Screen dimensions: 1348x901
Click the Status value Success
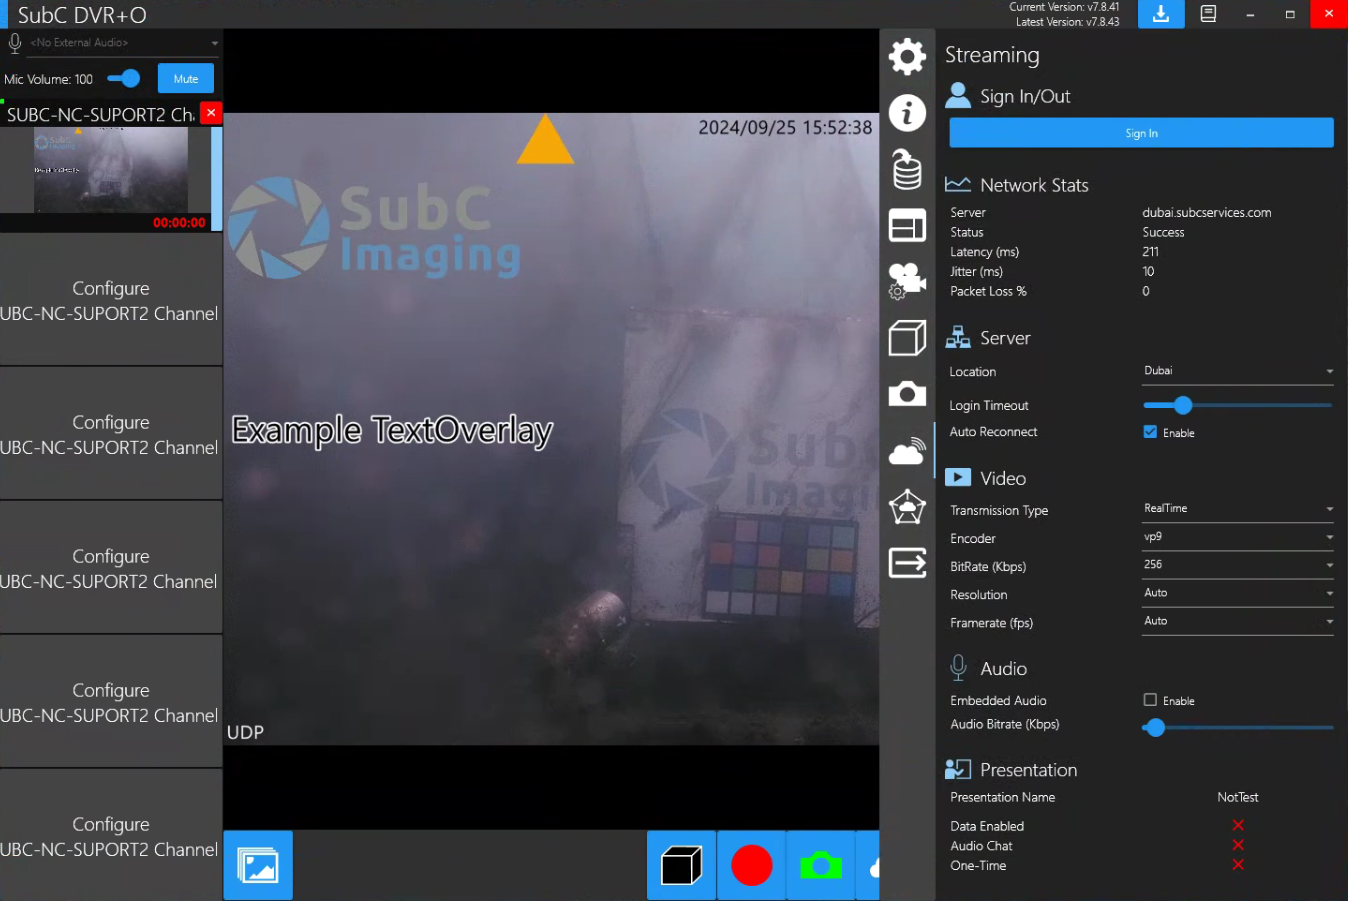pyautogui.click(x=1163, y=232)
